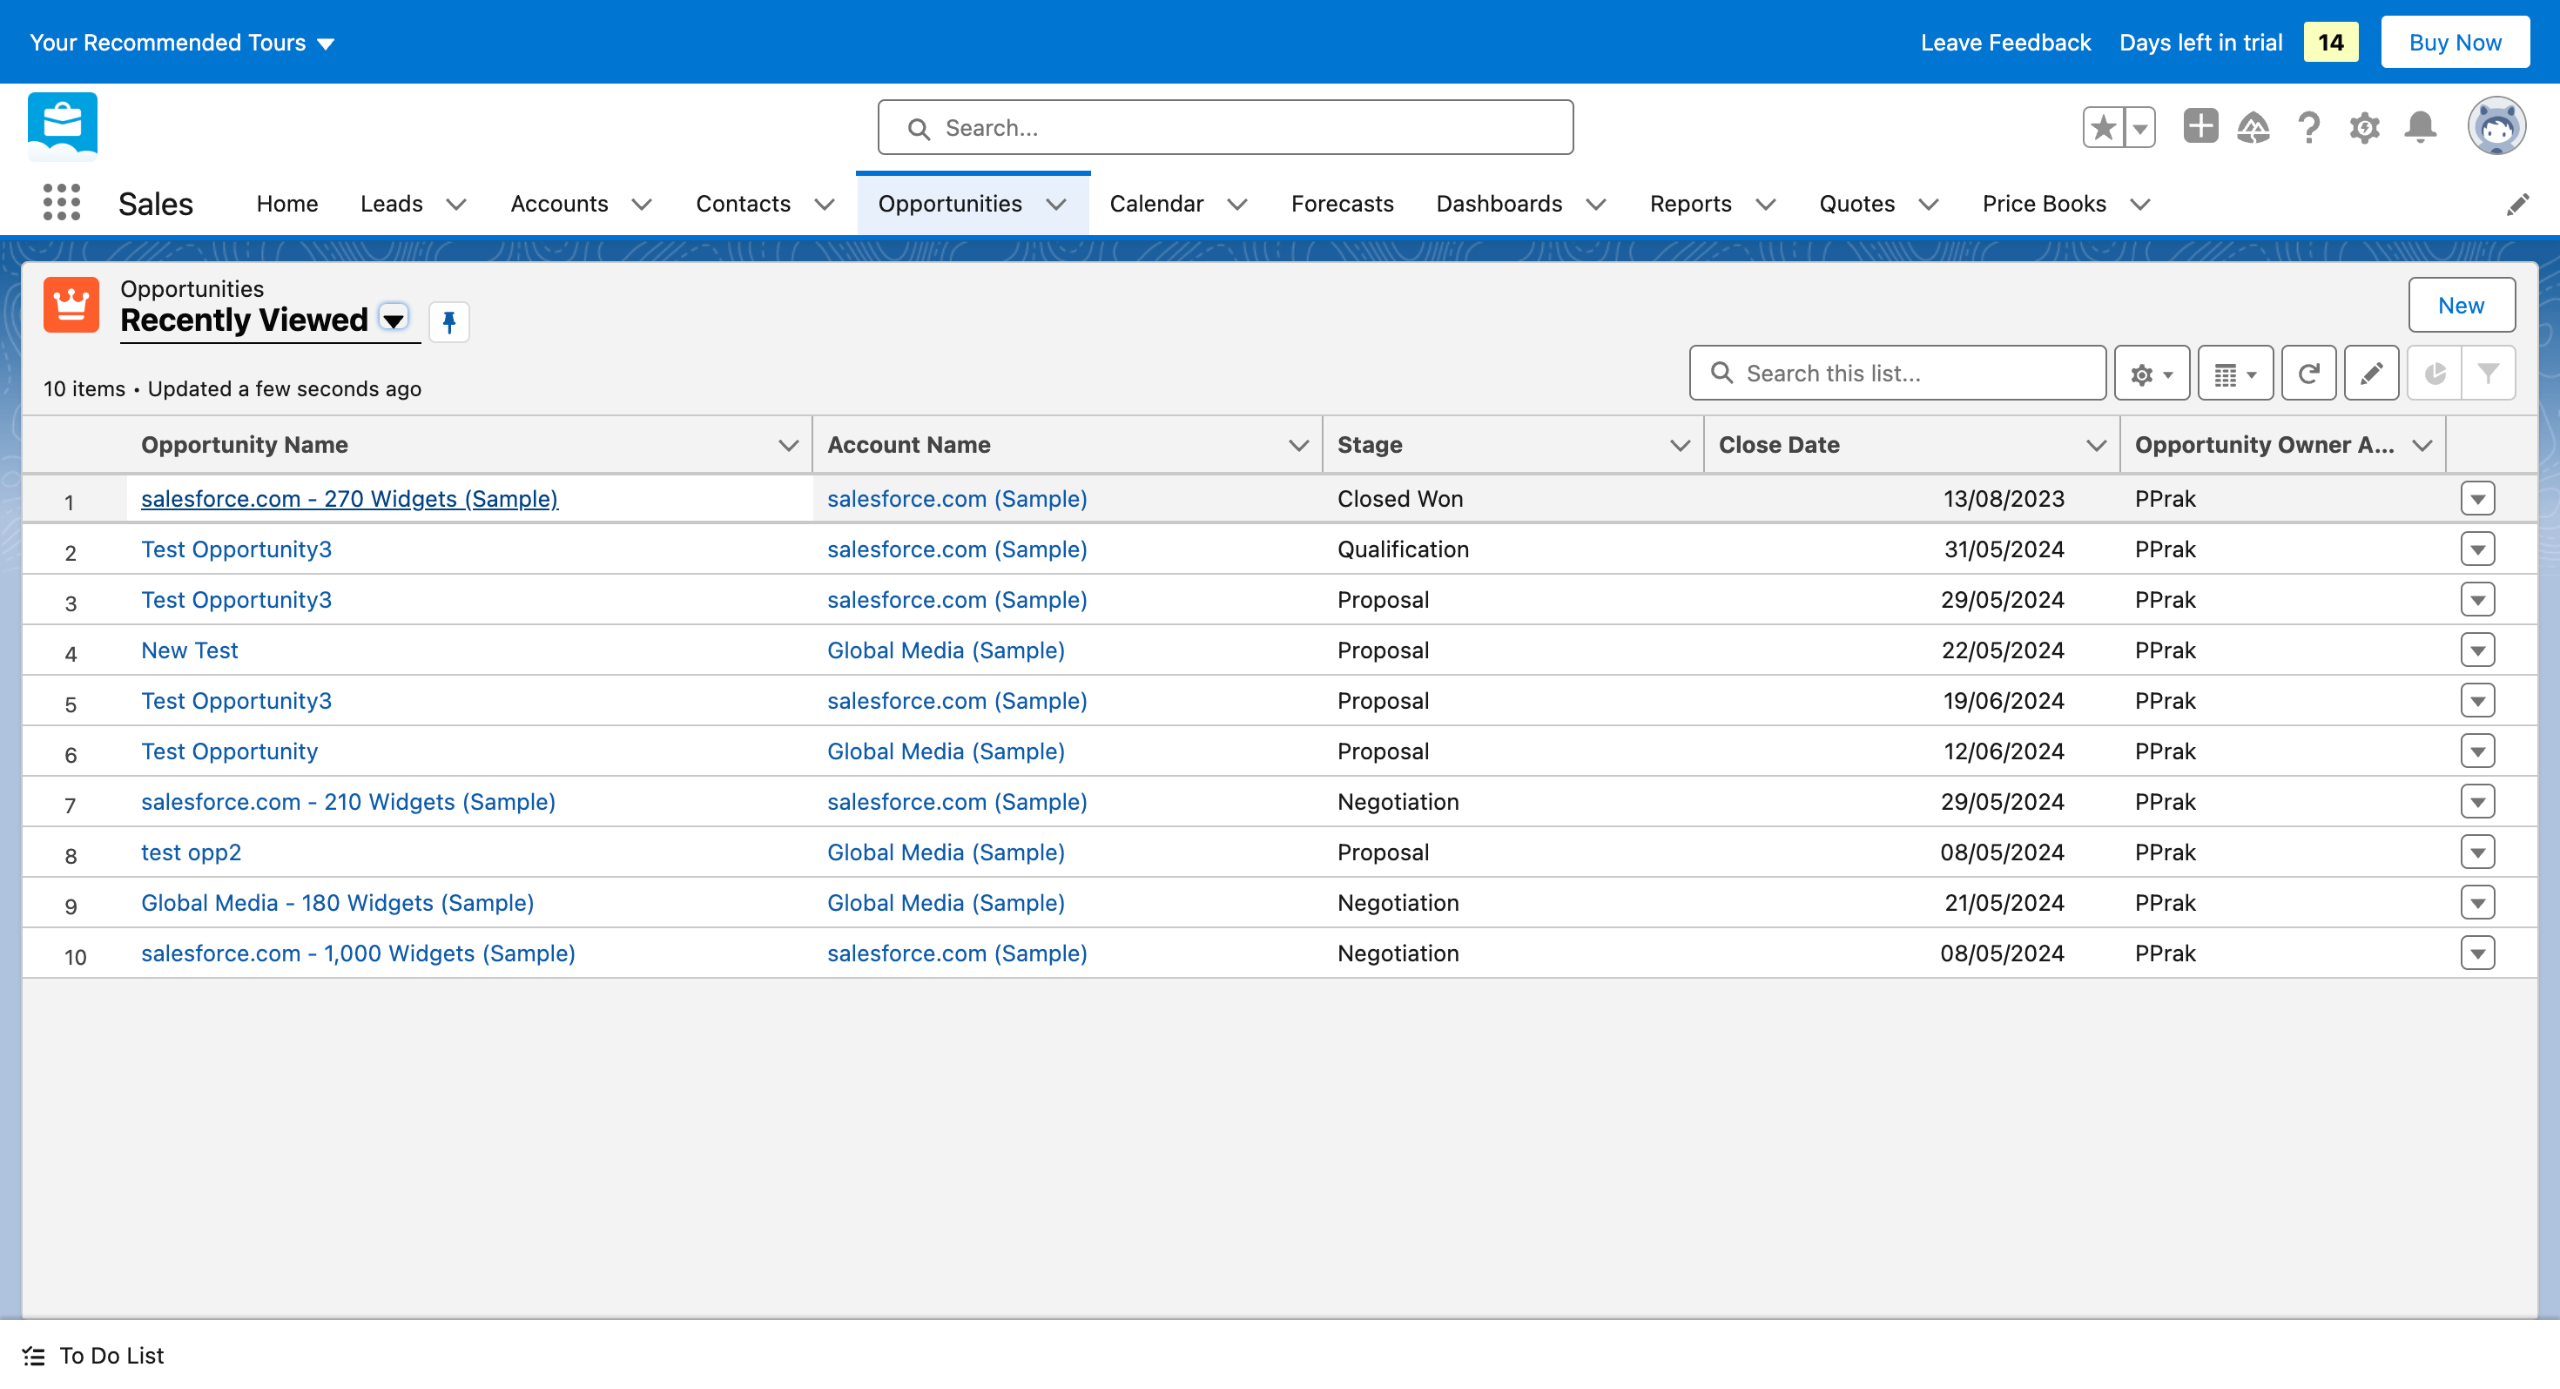Sort by the Stage column header
This screenshot has height=1389, width=2560.
click(x=1370, y=445)
